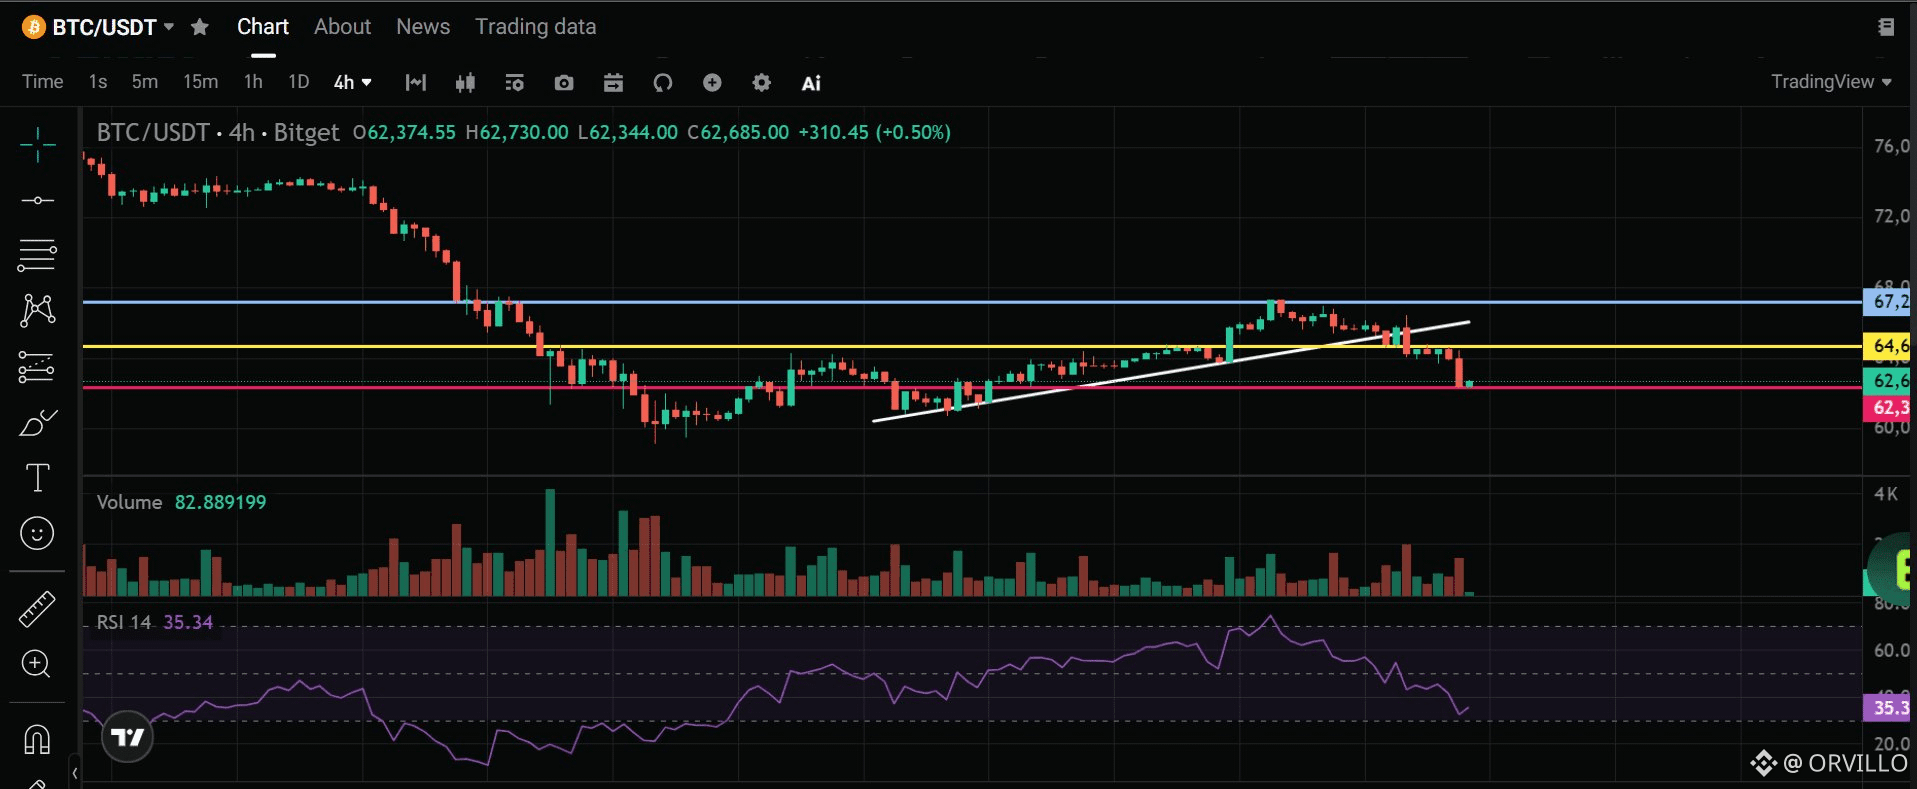Open the Fibonacci retracement tool
The image size is (1917, 789).
tap(37, 255)
